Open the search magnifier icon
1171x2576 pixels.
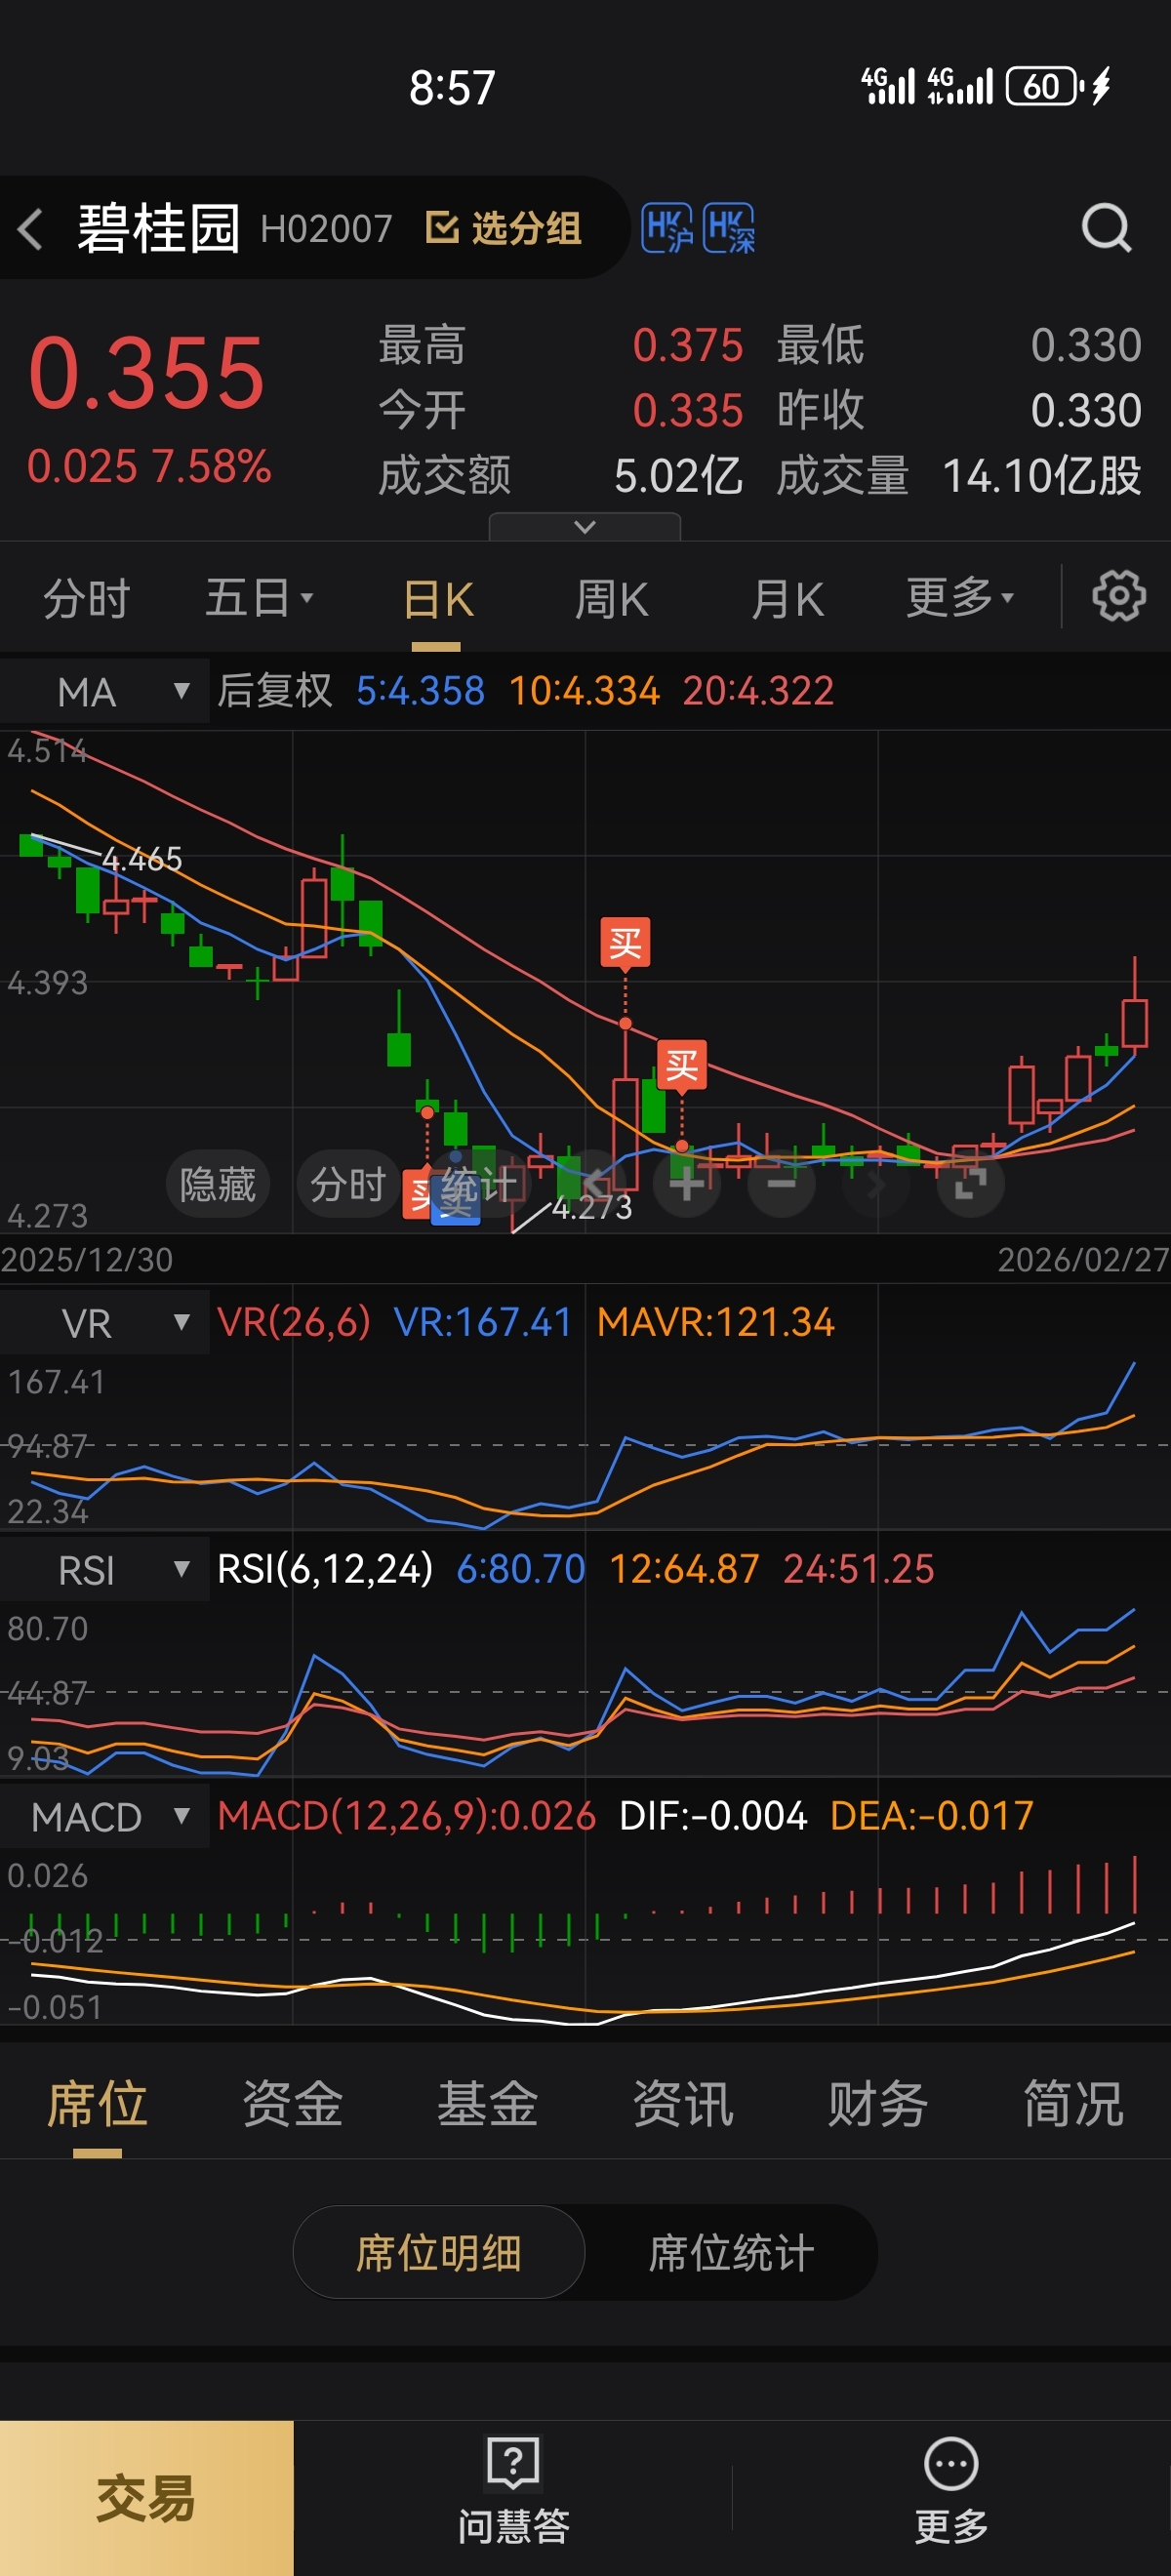pyautogui.click(x=1106, y=229)
